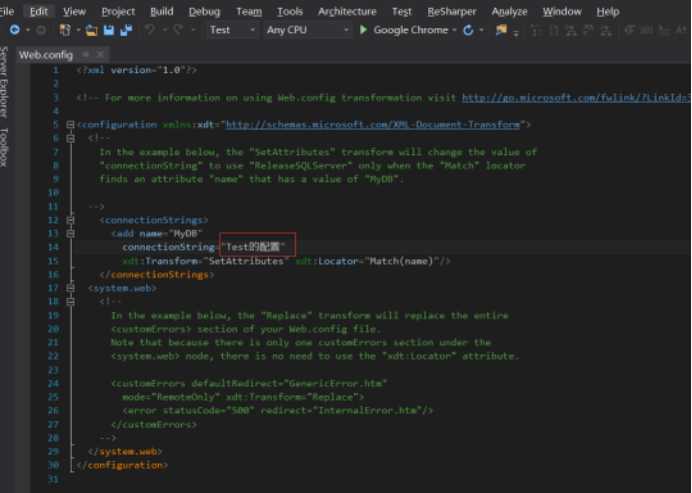Image resolution: width=692 pixels, height=493 pixels.
Task: Click the name="MyDB" attribute text
Action: 171,233
